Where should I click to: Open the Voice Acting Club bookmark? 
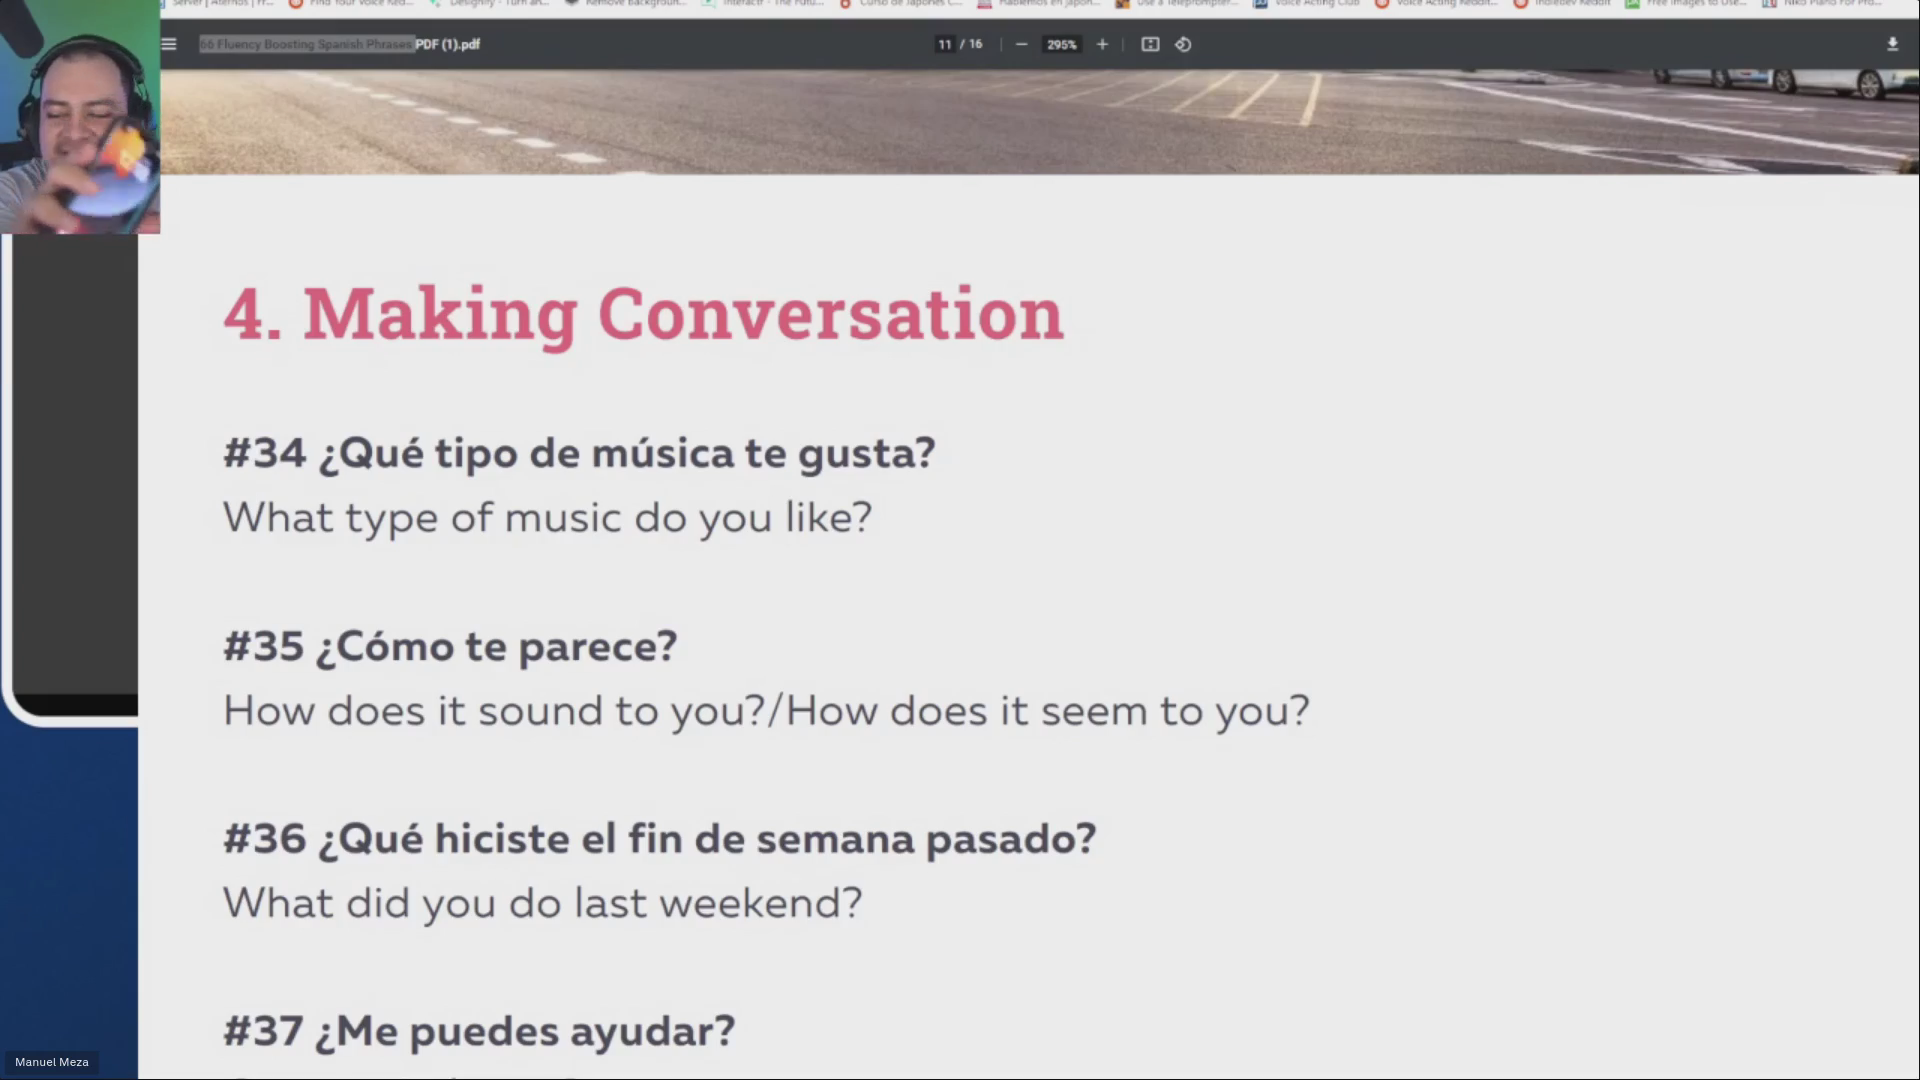(1308, 3)
